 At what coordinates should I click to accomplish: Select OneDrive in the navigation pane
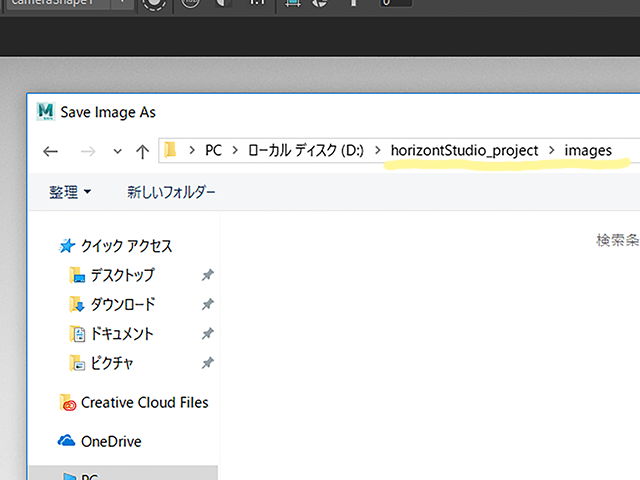111,442
